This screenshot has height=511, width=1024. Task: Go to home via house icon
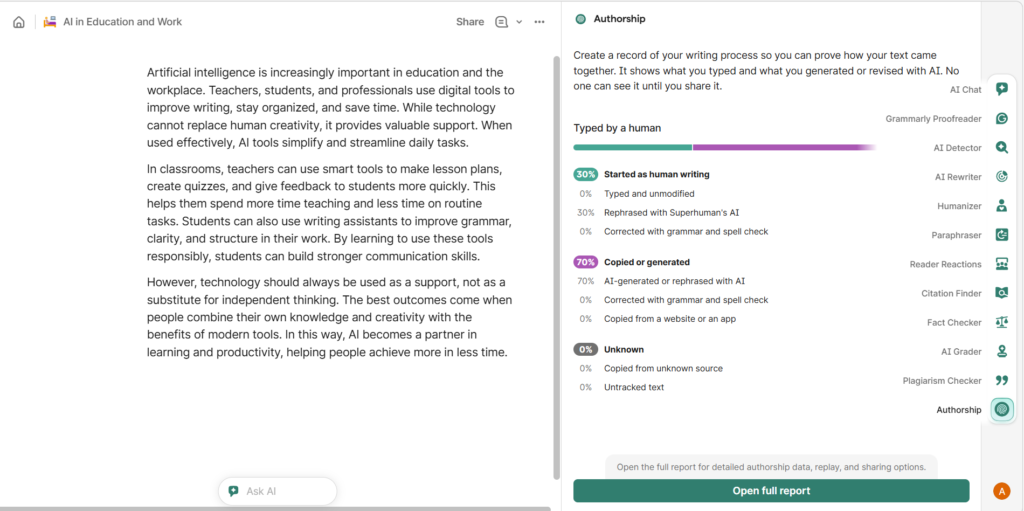click(18, 22)
